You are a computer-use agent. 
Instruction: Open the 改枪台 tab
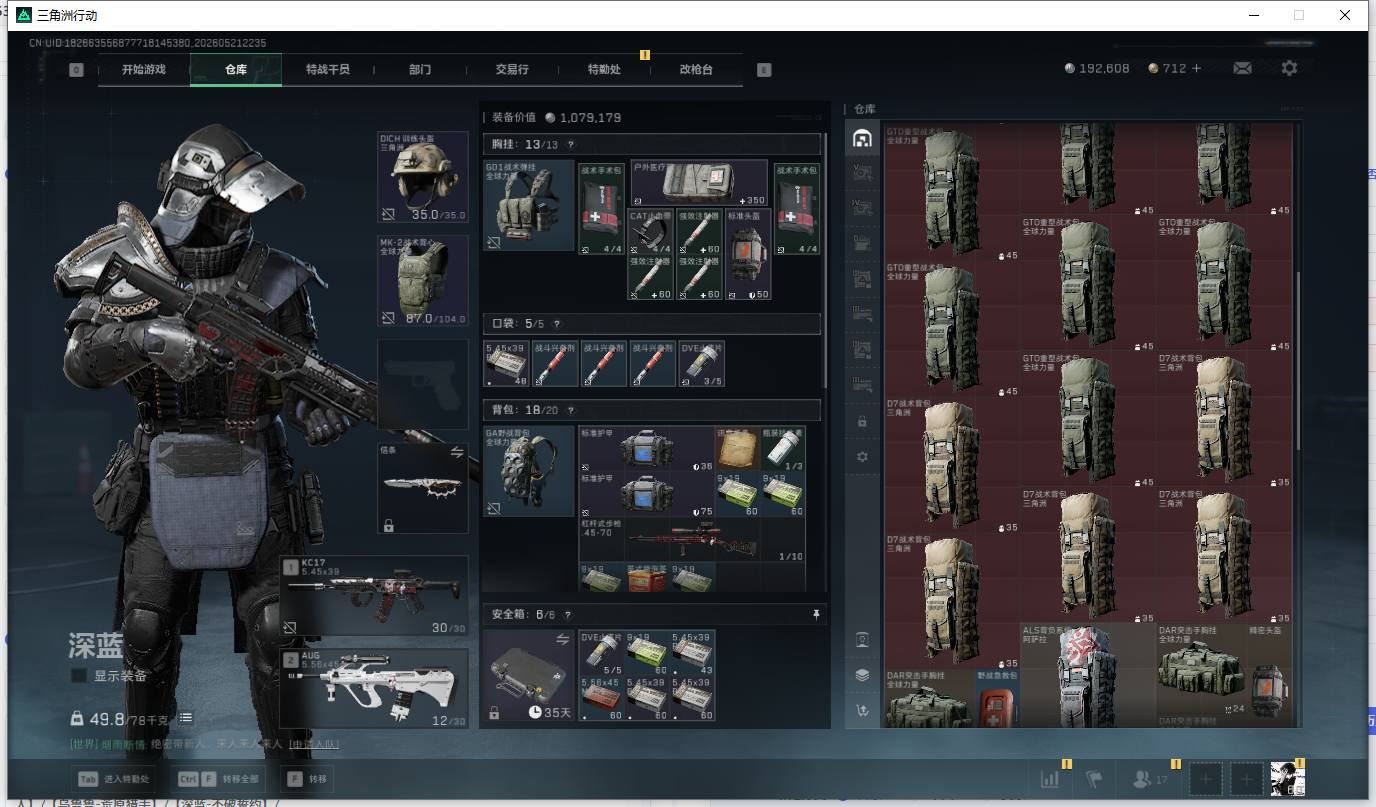pyautogui.click(x=696, y=69)
